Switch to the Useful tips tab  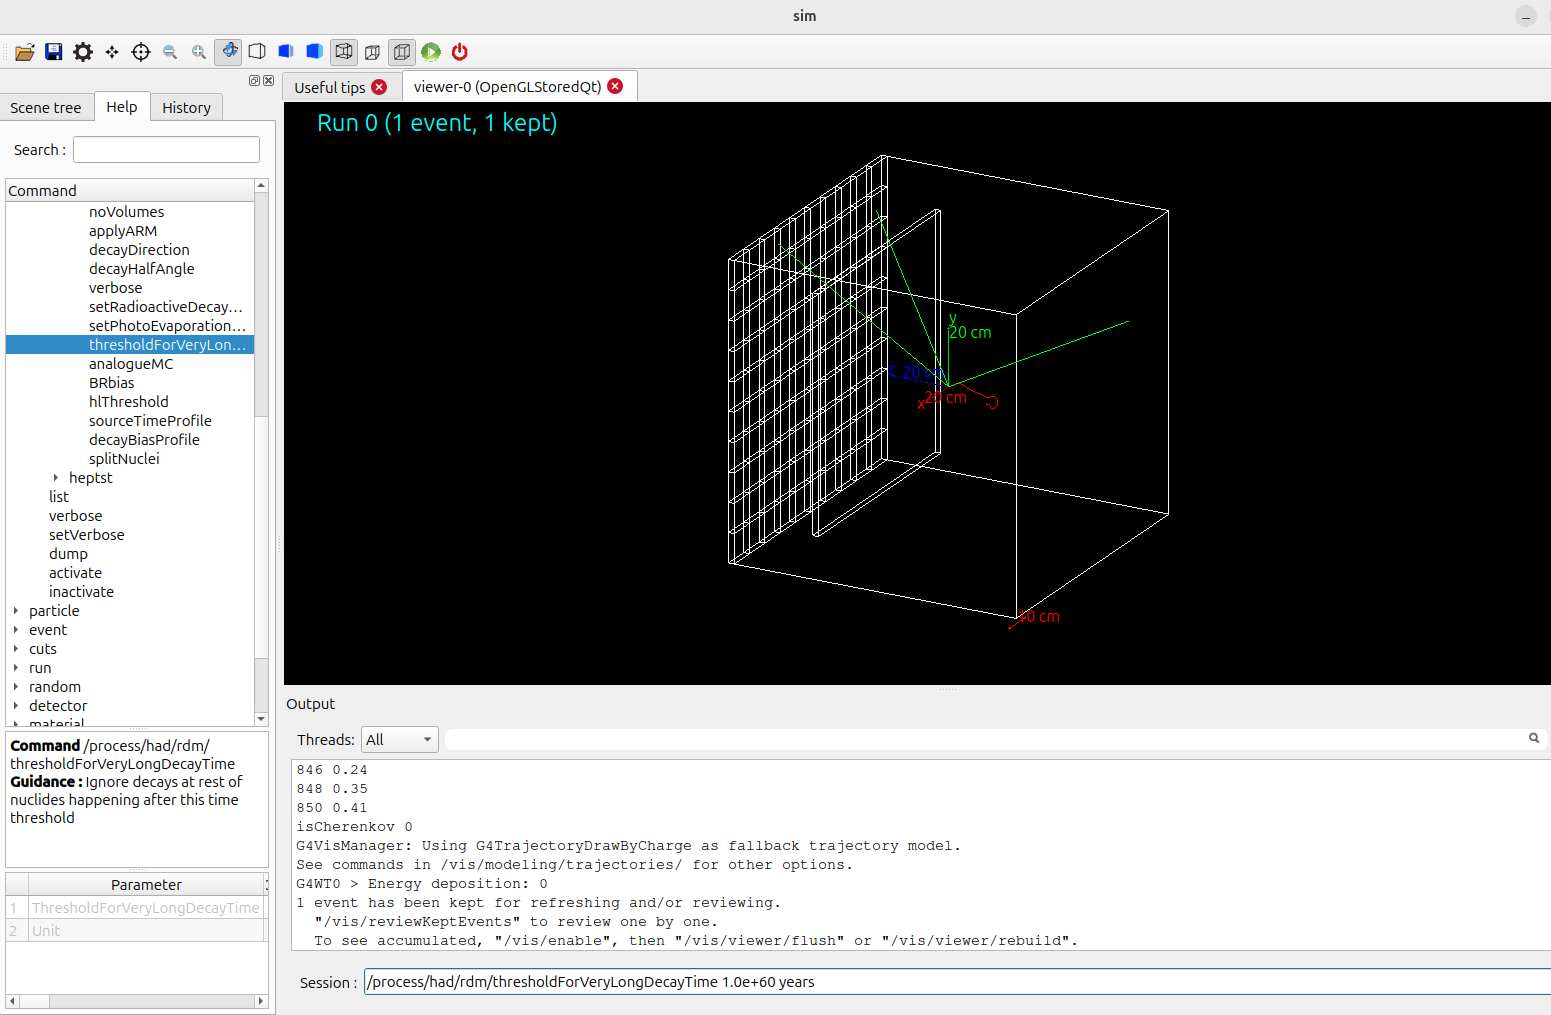click(330, 88)
